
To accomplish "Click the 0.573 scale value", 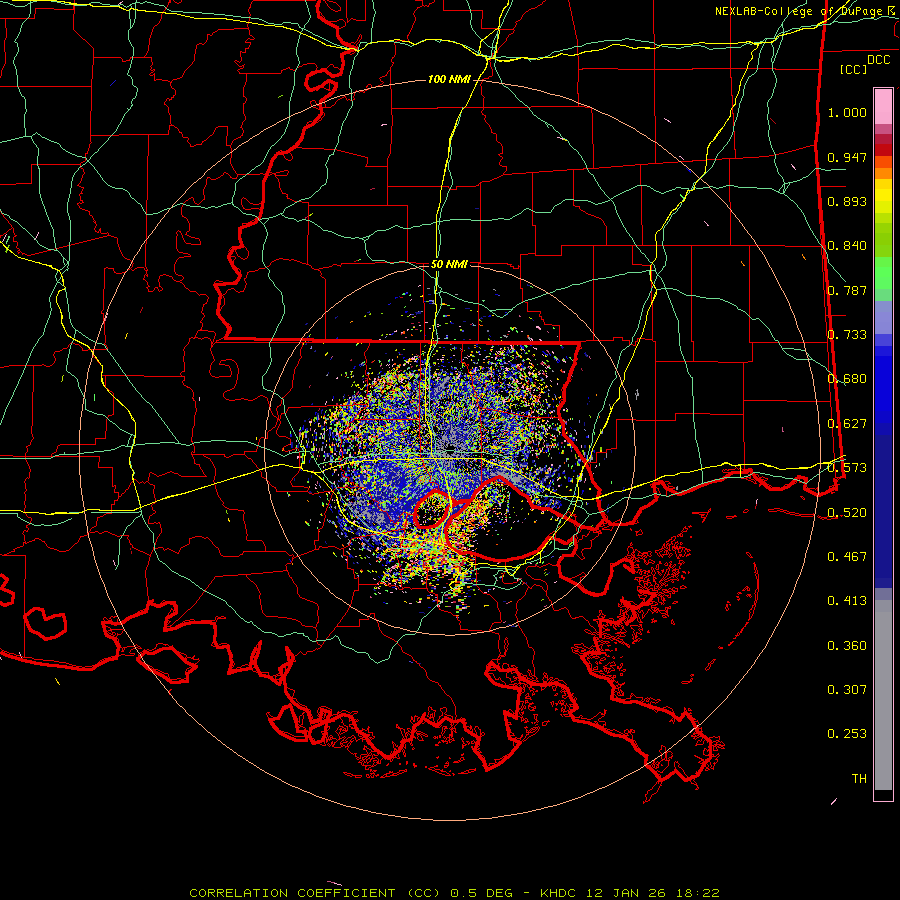I will [847, 468].
